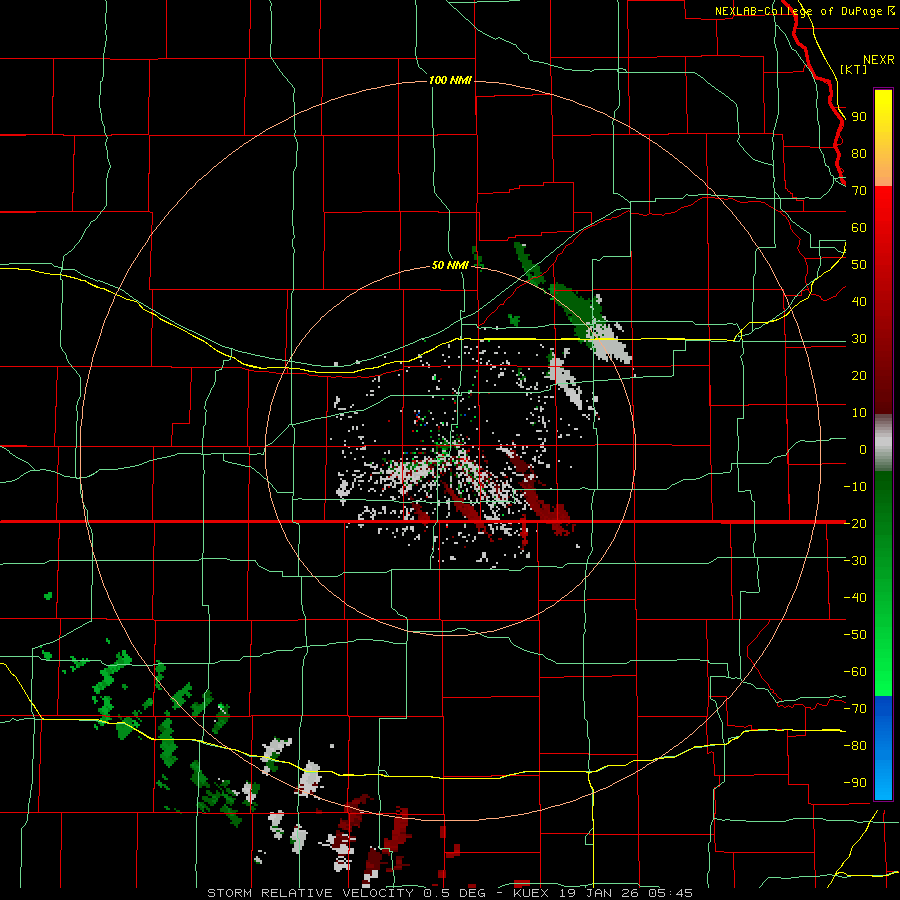Click the -30 value on the velocity scale
Image resolution: width=900 pixels, height=900 pixels.
coord(855,561)
